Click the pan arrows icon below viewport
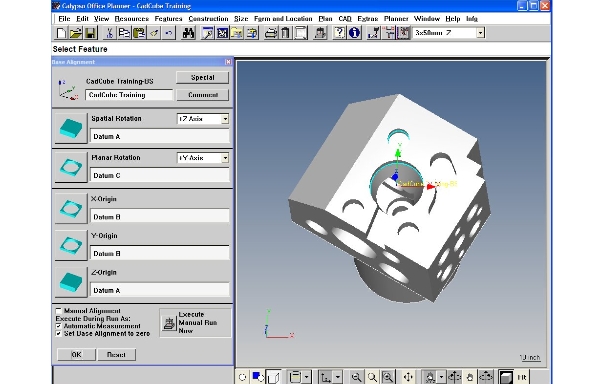The height and width of the screenshot is (384, 604). pos(408,377)
